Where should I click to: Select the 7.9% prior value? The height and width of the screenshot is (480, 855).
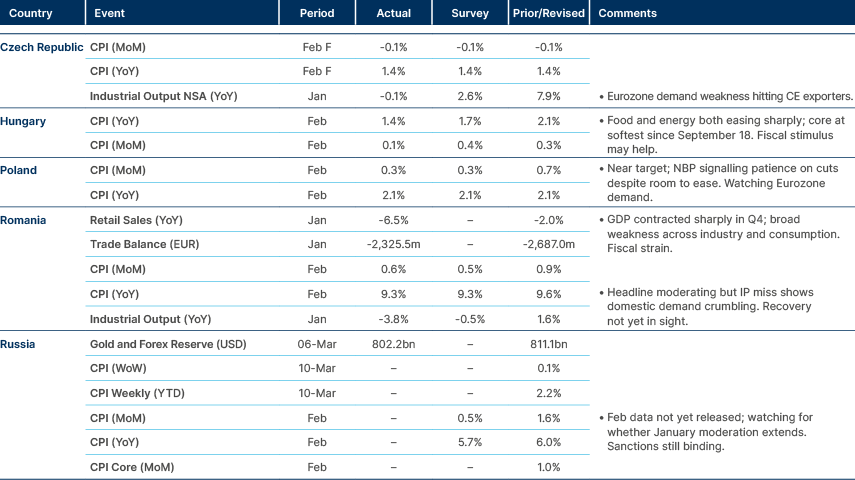click(x=549, y=96)
